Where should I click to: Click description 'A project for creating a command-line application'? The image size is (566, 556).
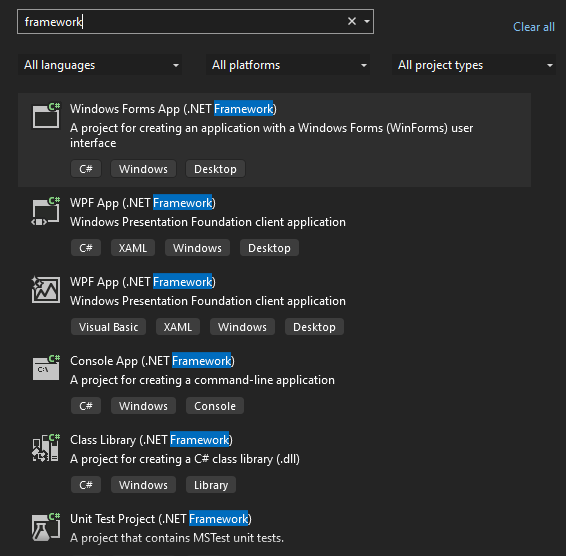[x=202, y=380]
